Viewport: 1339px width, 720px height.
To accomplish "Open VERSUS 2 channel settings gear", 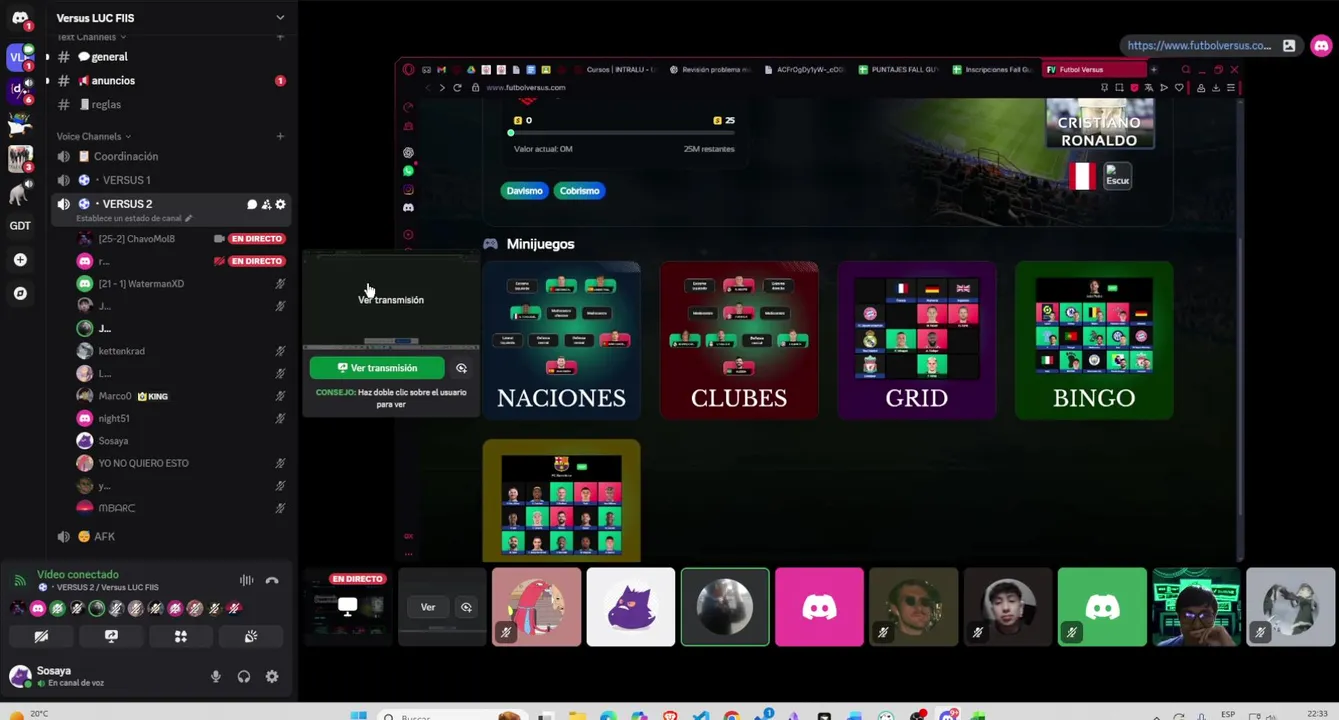I will tap(280, 204).
